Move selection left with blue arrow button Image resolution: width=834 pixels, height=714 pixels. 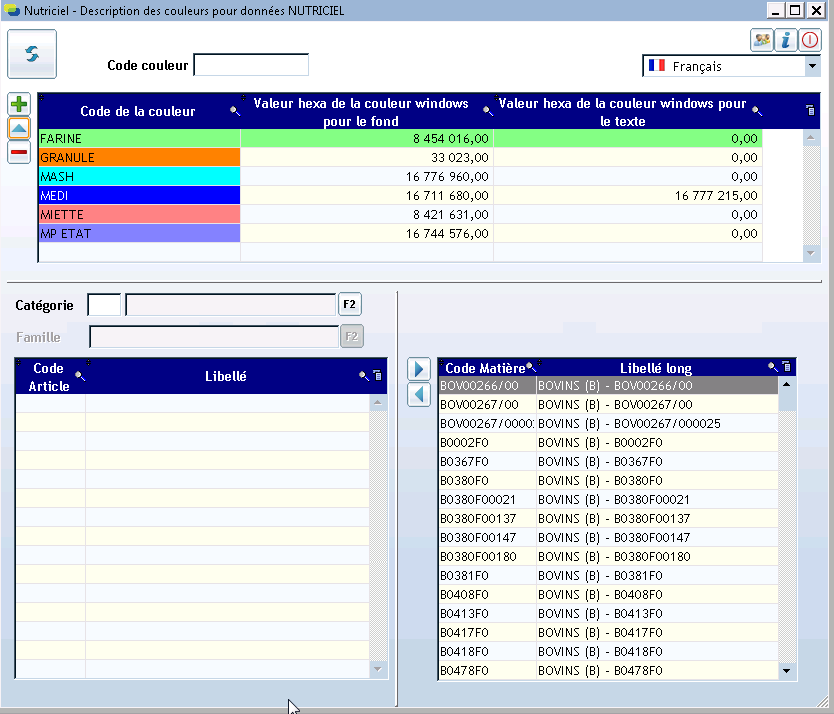419,395
